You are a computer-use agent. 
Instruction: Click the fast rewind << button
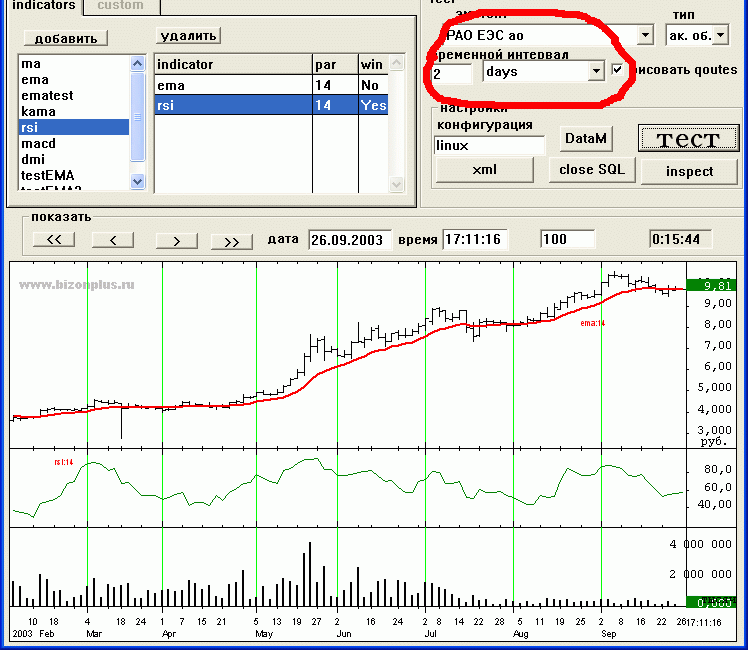click(54, 240)
